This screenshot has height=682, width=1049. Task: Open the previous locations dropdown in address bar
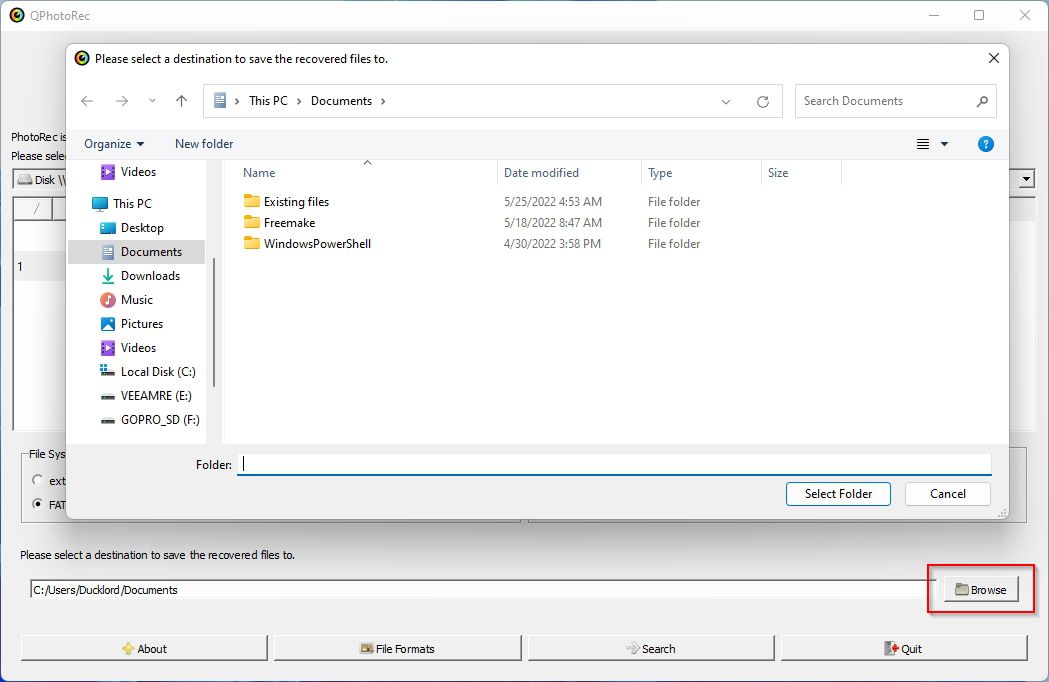(x=726, y=102)
